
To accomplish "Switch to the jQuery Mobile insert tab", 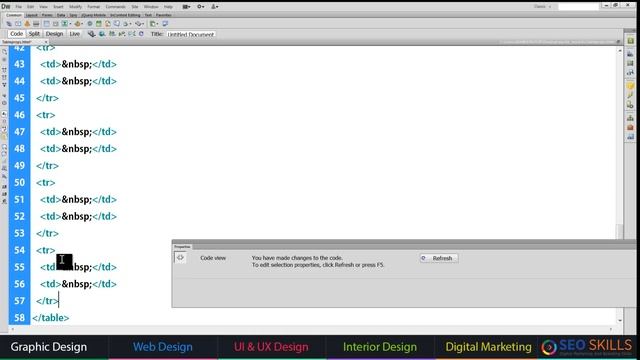I will coord(93,15).
